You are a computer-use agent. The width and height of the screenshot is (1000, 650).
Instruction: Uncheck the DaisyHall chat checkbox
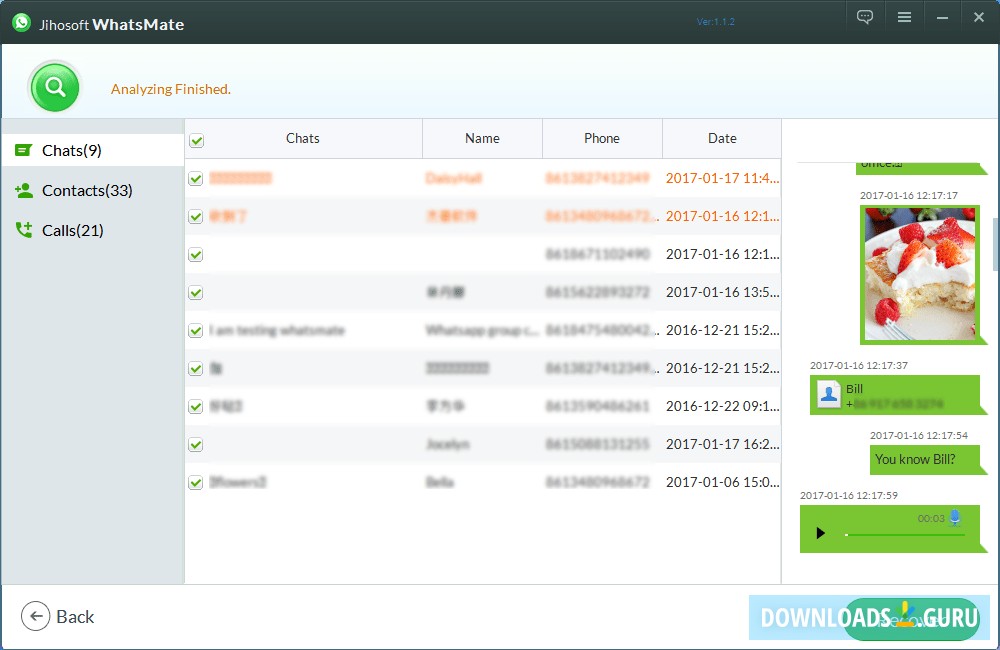[196, 178]
